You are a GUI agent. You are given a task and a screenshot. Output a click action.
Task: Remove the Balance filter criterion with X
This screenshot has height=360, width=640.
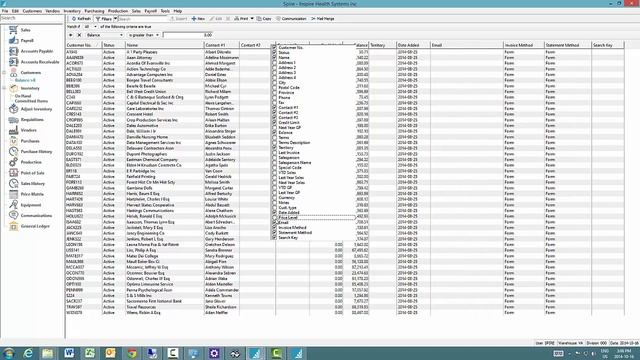(x=79, y=35)
